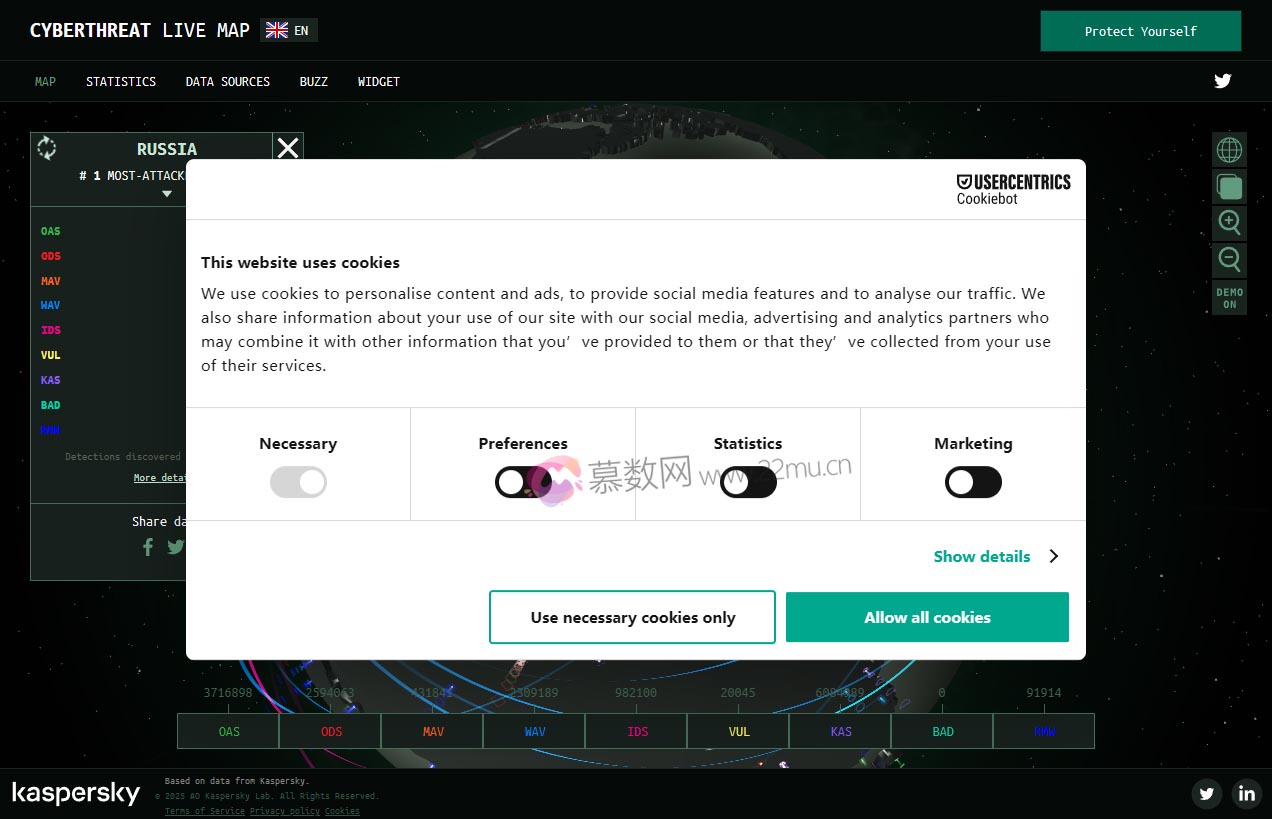Screen dimensions: 1272x819
Task: Open the EN language dropdown
Action: (x=288, y=30)
